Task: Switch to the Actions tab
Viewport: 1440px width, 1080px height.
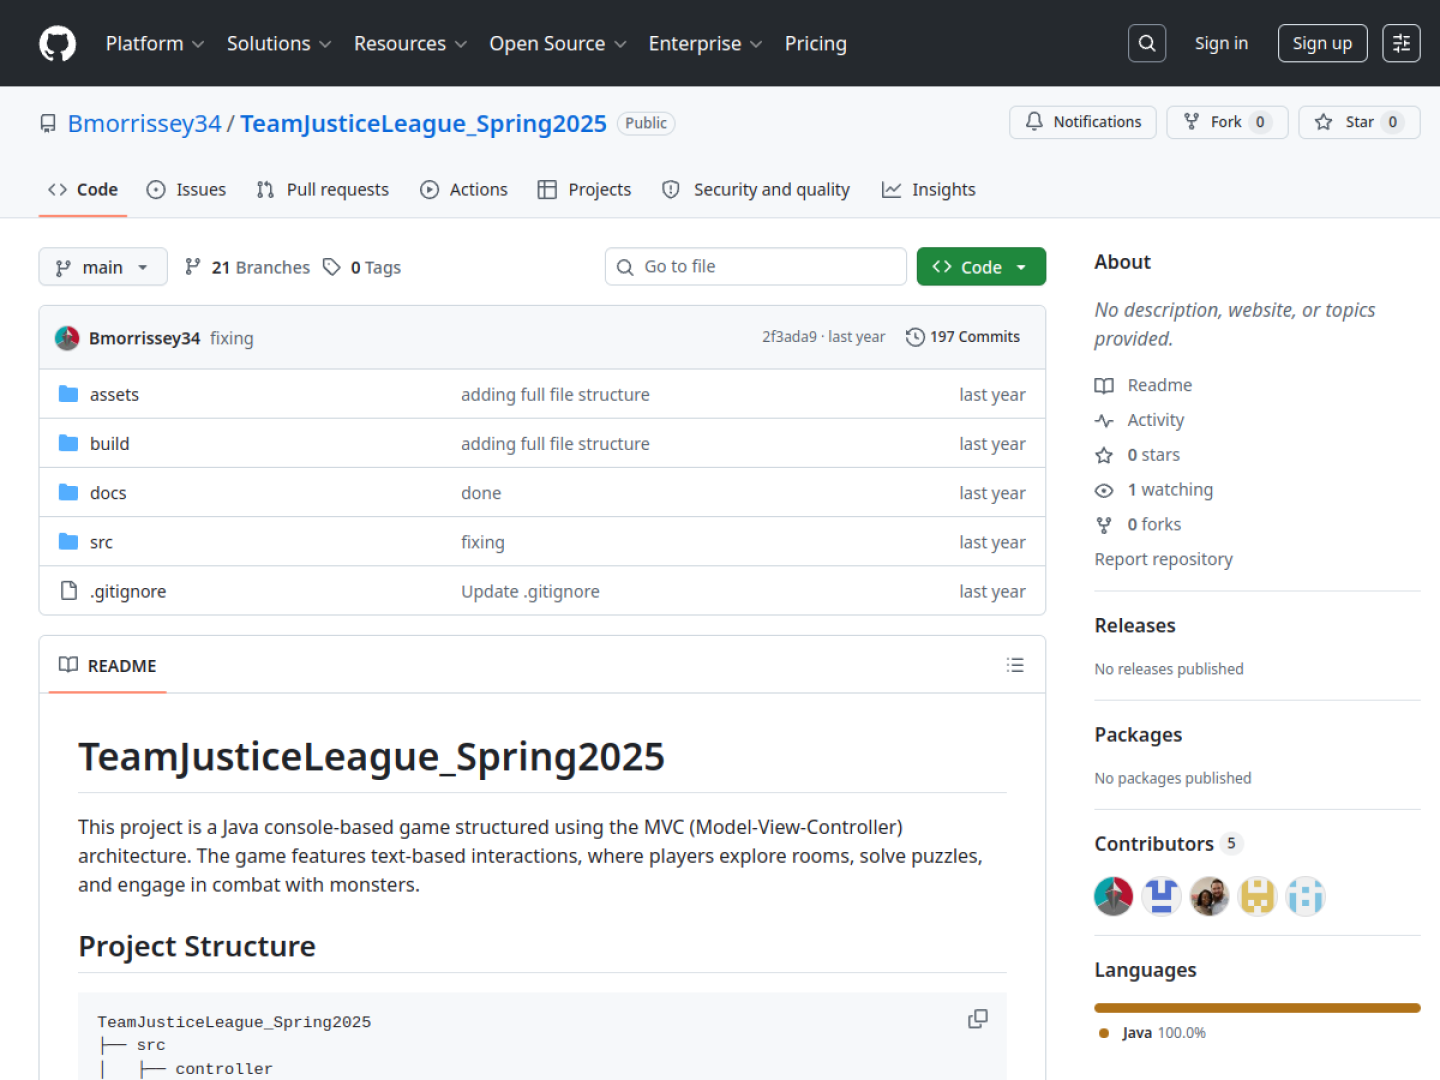Action: pyautogui.click(x=464, y=190)
